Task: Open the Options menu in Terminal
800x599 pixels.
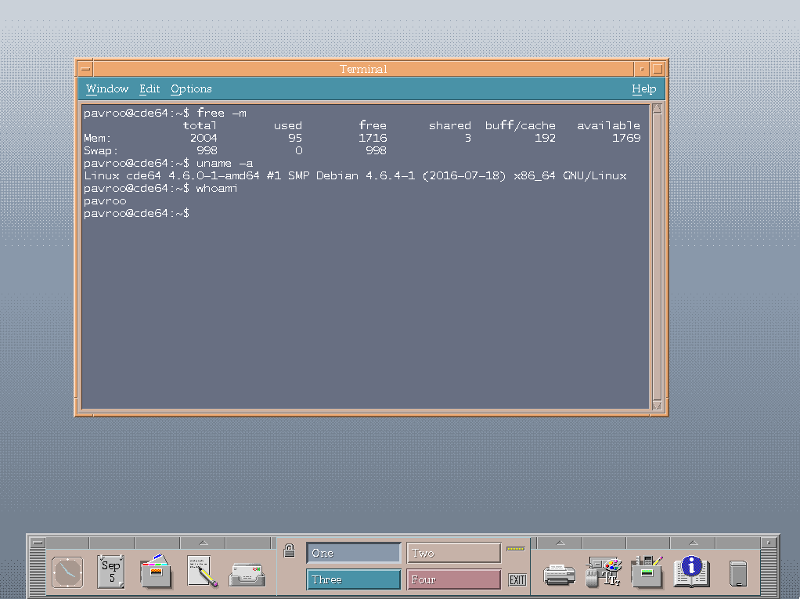Action: click(x=190, y=89)
